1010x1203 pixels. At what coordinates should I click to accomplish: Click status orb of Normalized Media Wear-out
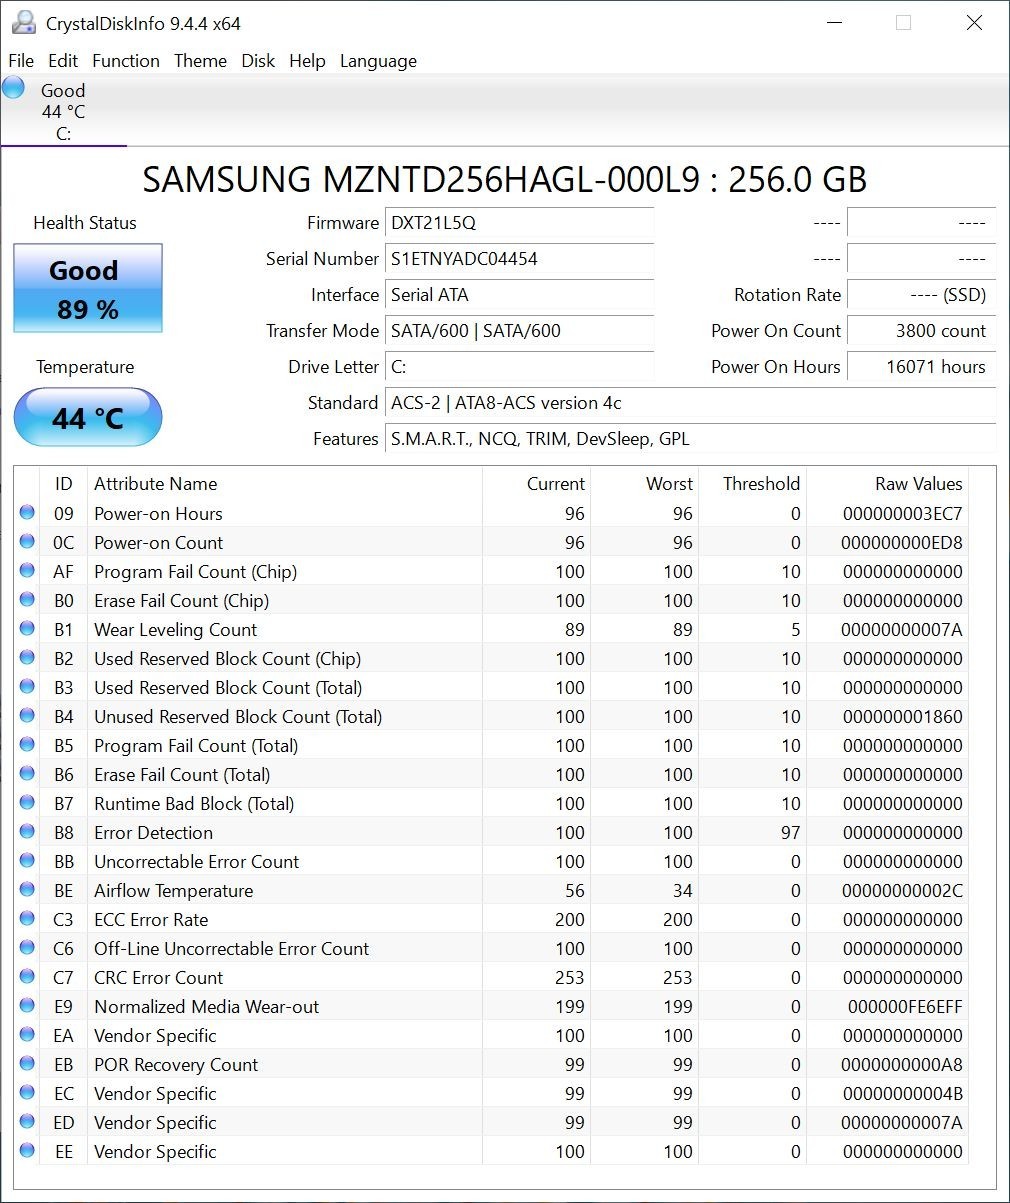(27, 1006)
